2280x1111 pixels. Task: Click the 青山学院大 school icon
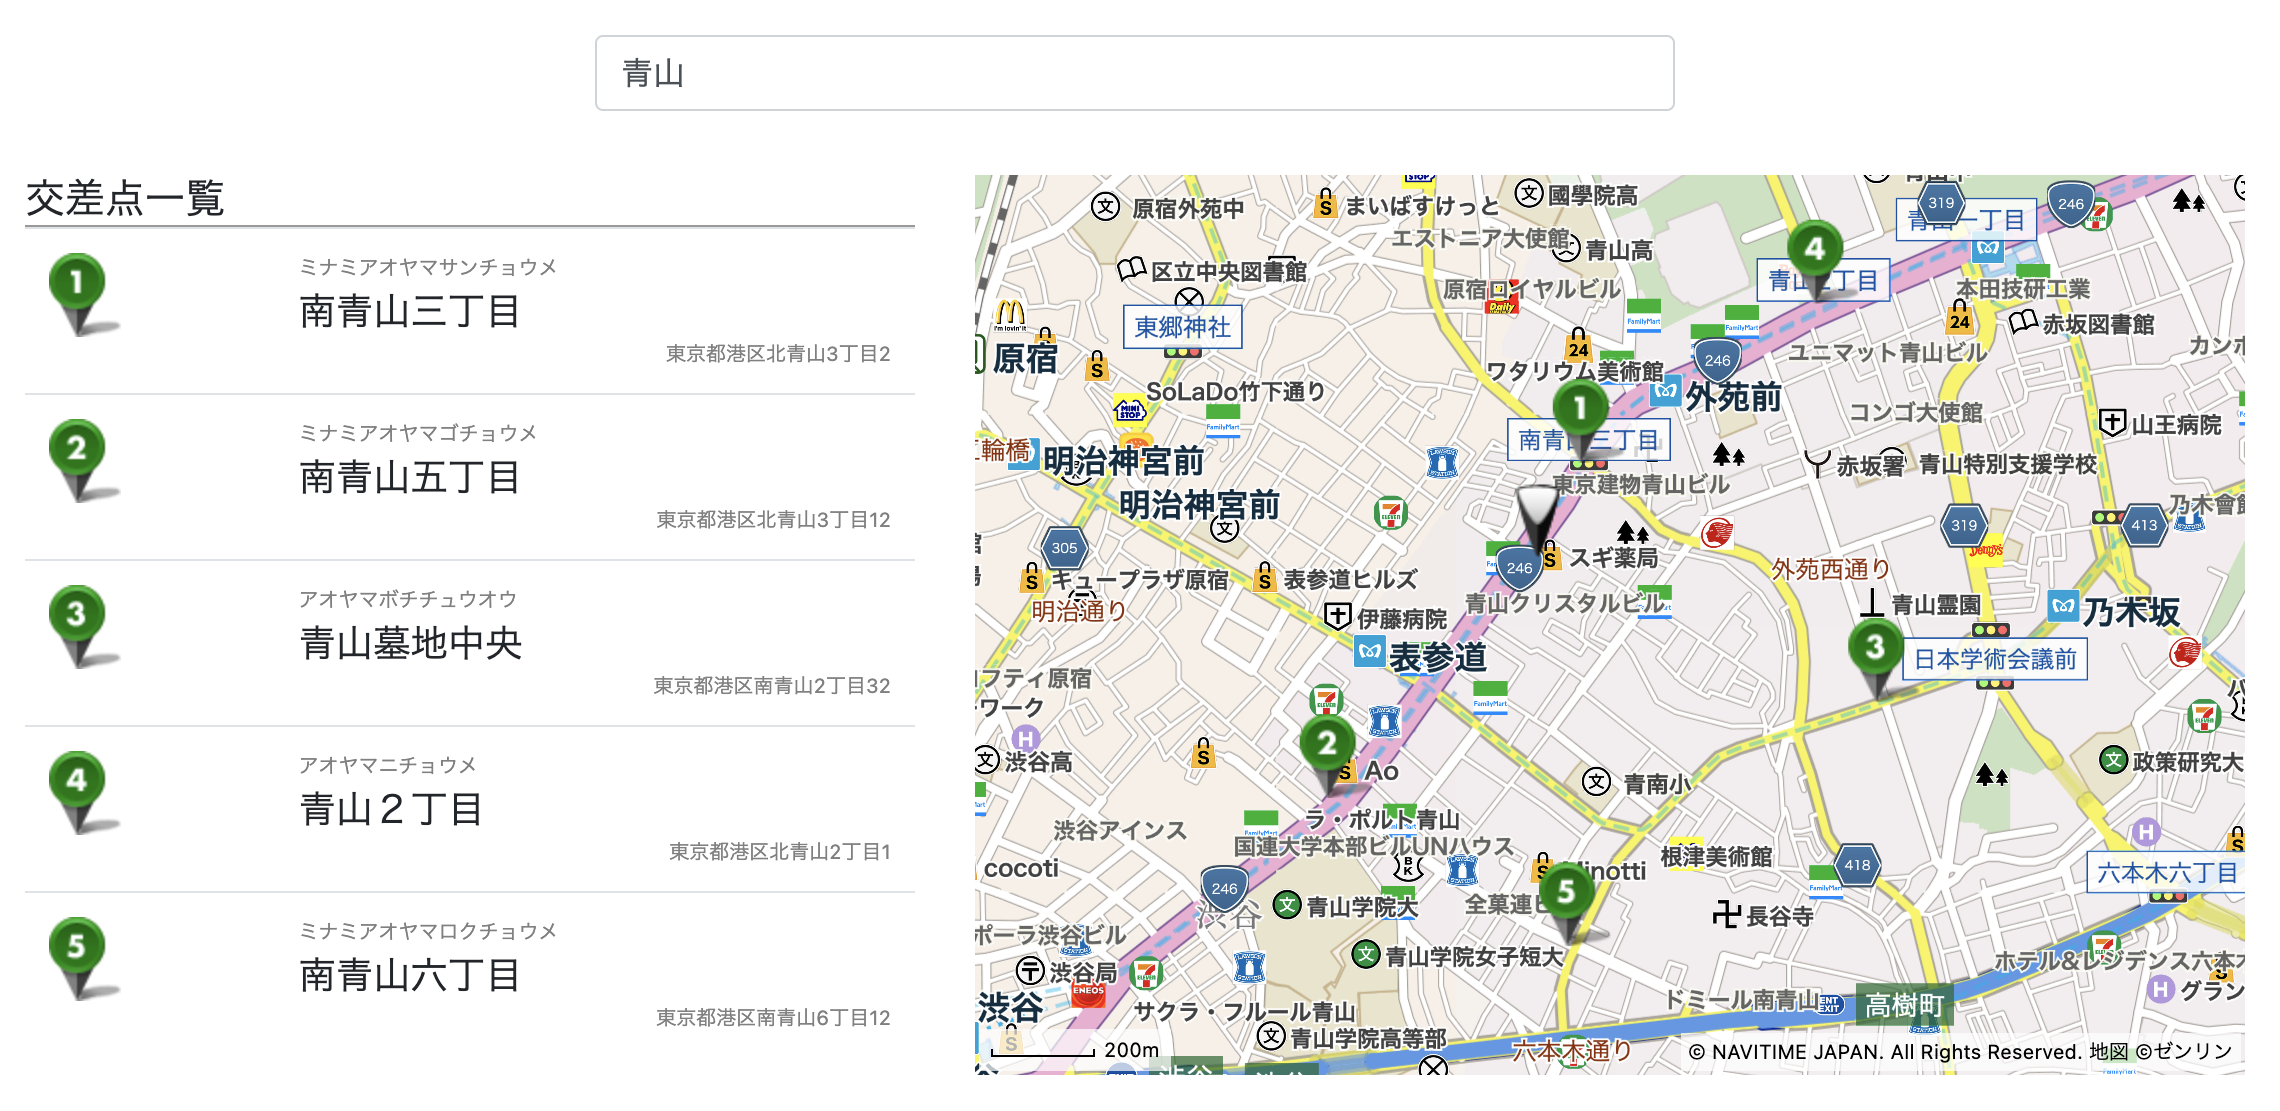pos(1287,905)
